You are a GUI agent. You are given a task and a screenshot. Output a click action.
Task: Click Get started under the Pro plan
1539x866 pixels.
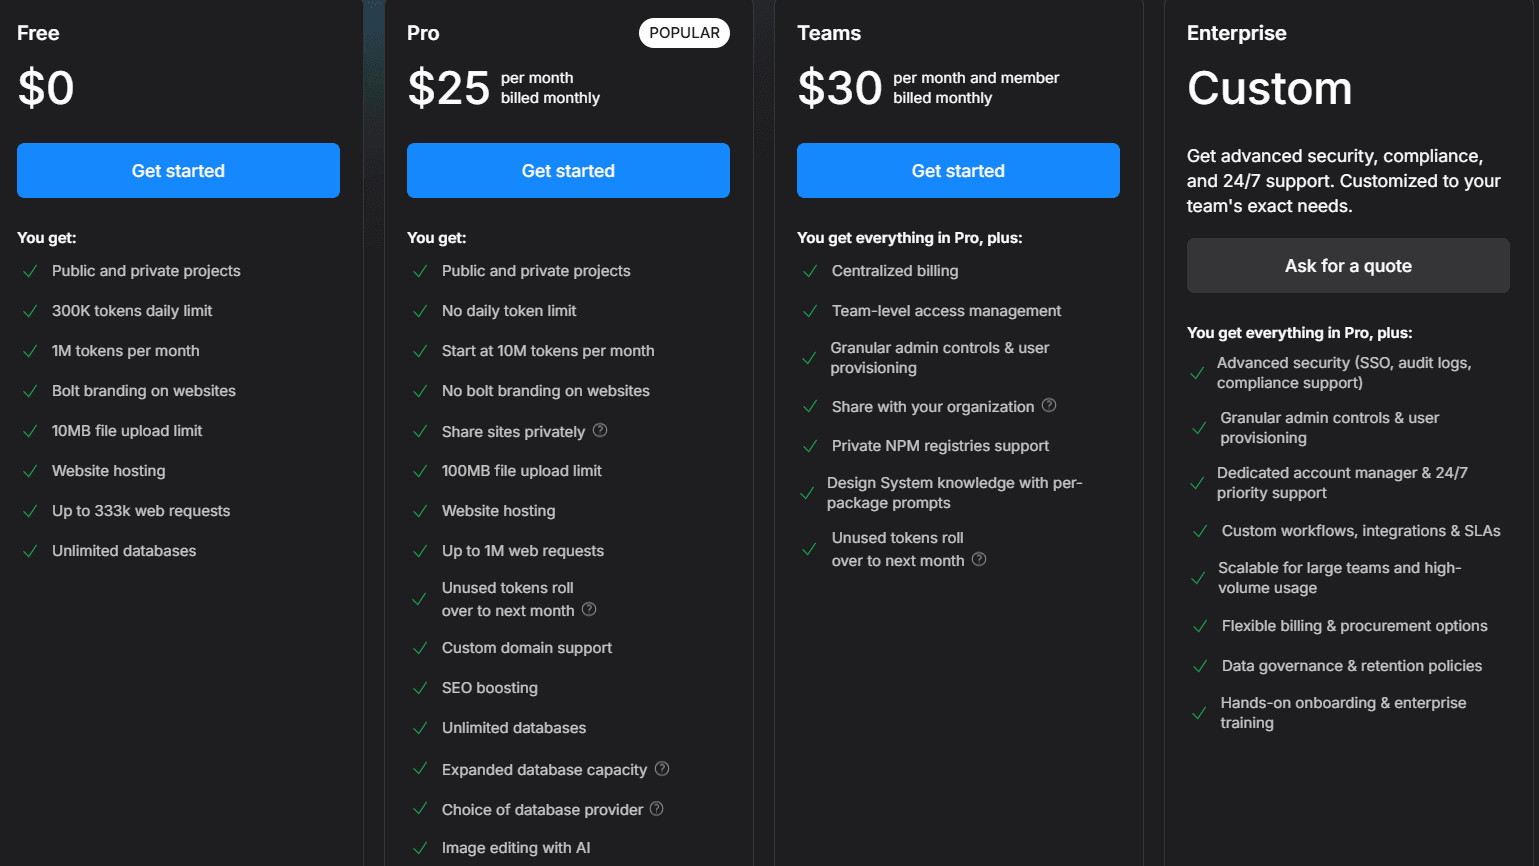coord(568,170)
